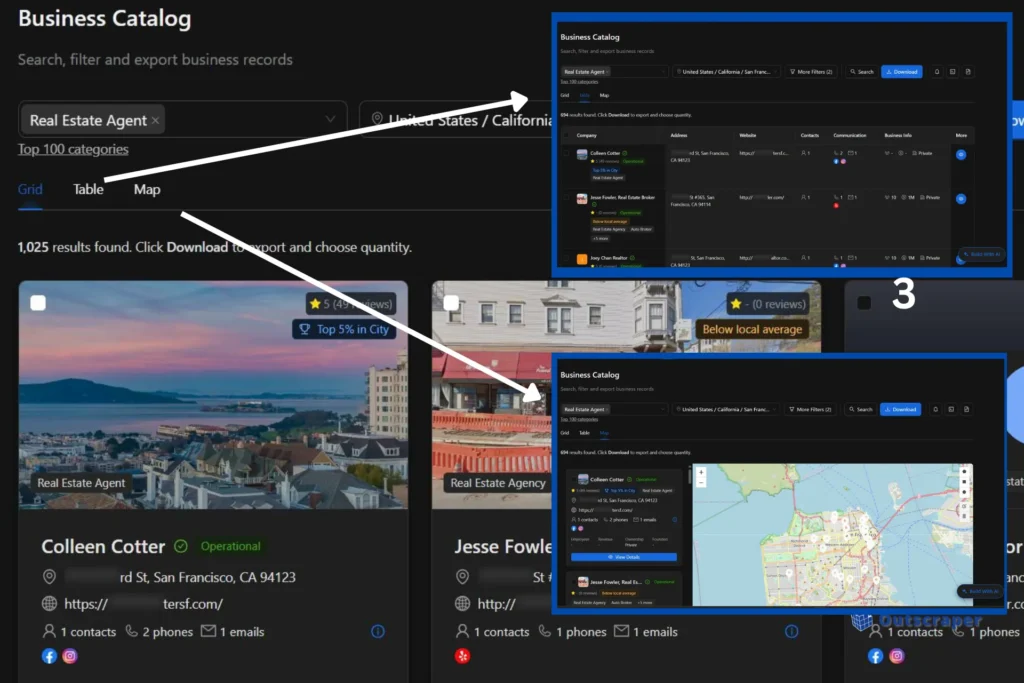
Task: Click the address rd St, San Francisco, CA 94123
Action: (x=208, y=577)
